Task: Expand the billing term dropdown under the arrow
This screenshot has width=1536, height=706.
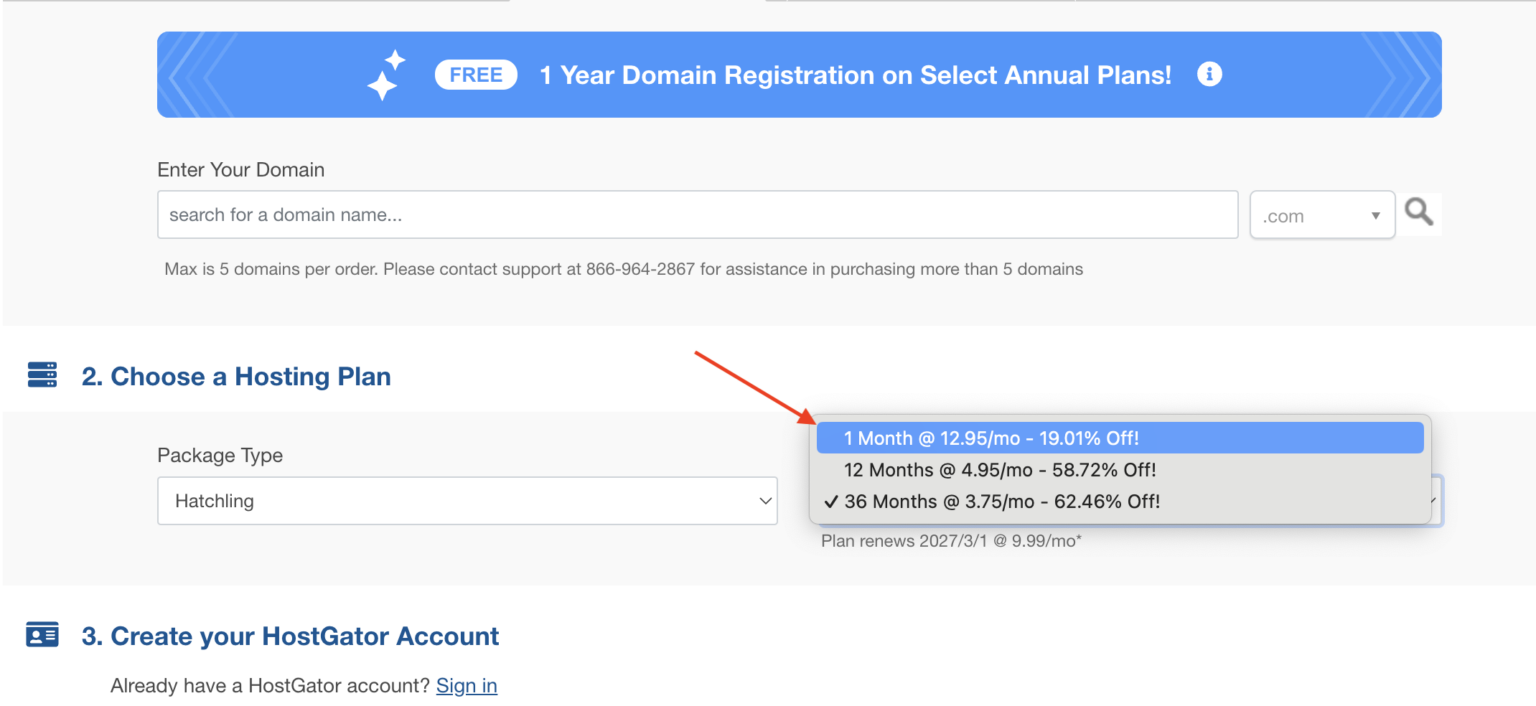Action: (1435, 501)
